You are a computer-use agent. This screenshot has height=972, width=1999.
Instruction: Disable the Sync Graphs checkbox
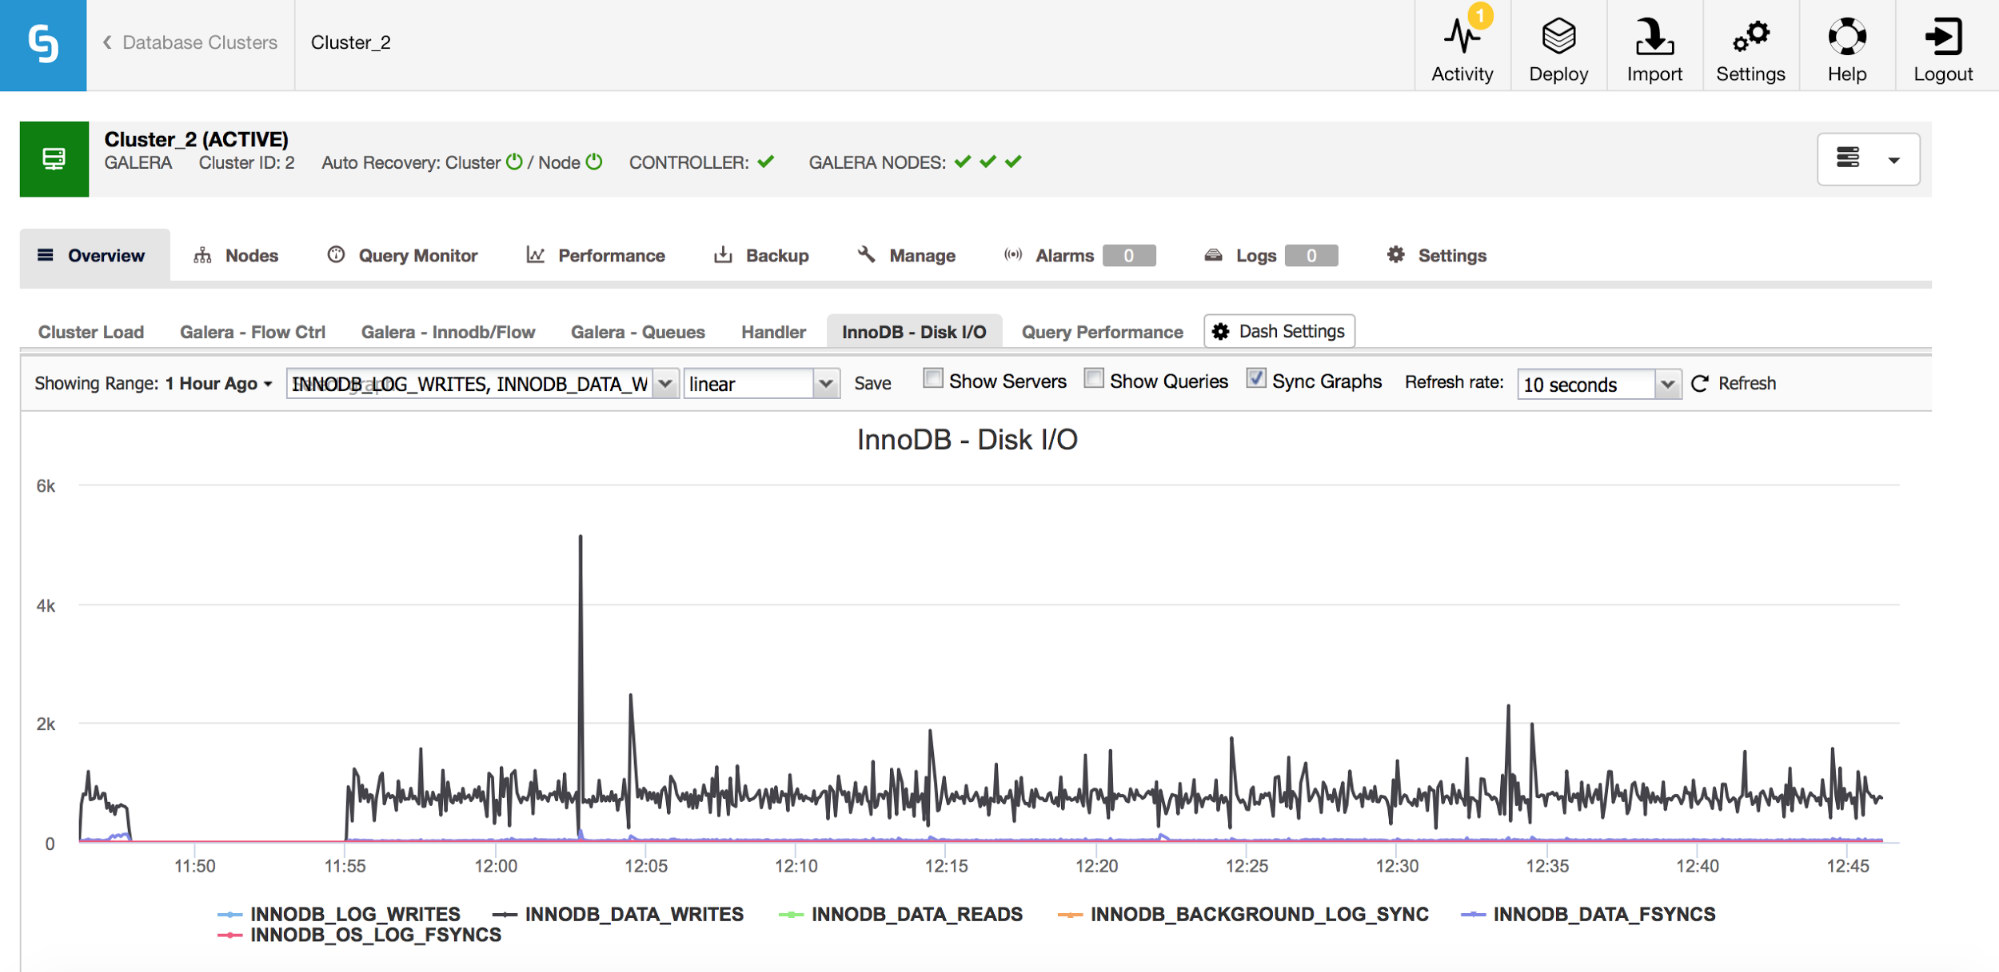pos(1256,379)
